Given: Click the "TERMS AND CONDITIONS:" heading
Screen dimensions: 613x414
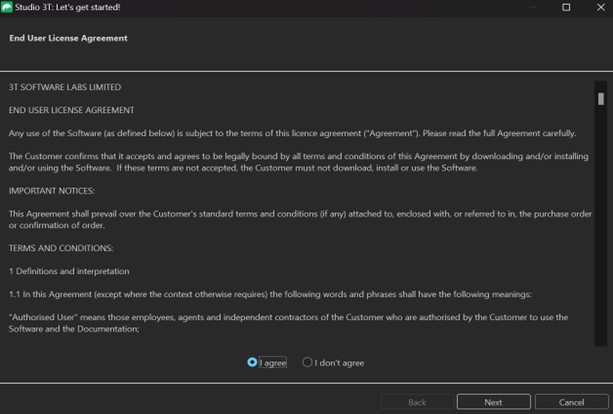Looking at the screenshot, I should coord(60,247).
